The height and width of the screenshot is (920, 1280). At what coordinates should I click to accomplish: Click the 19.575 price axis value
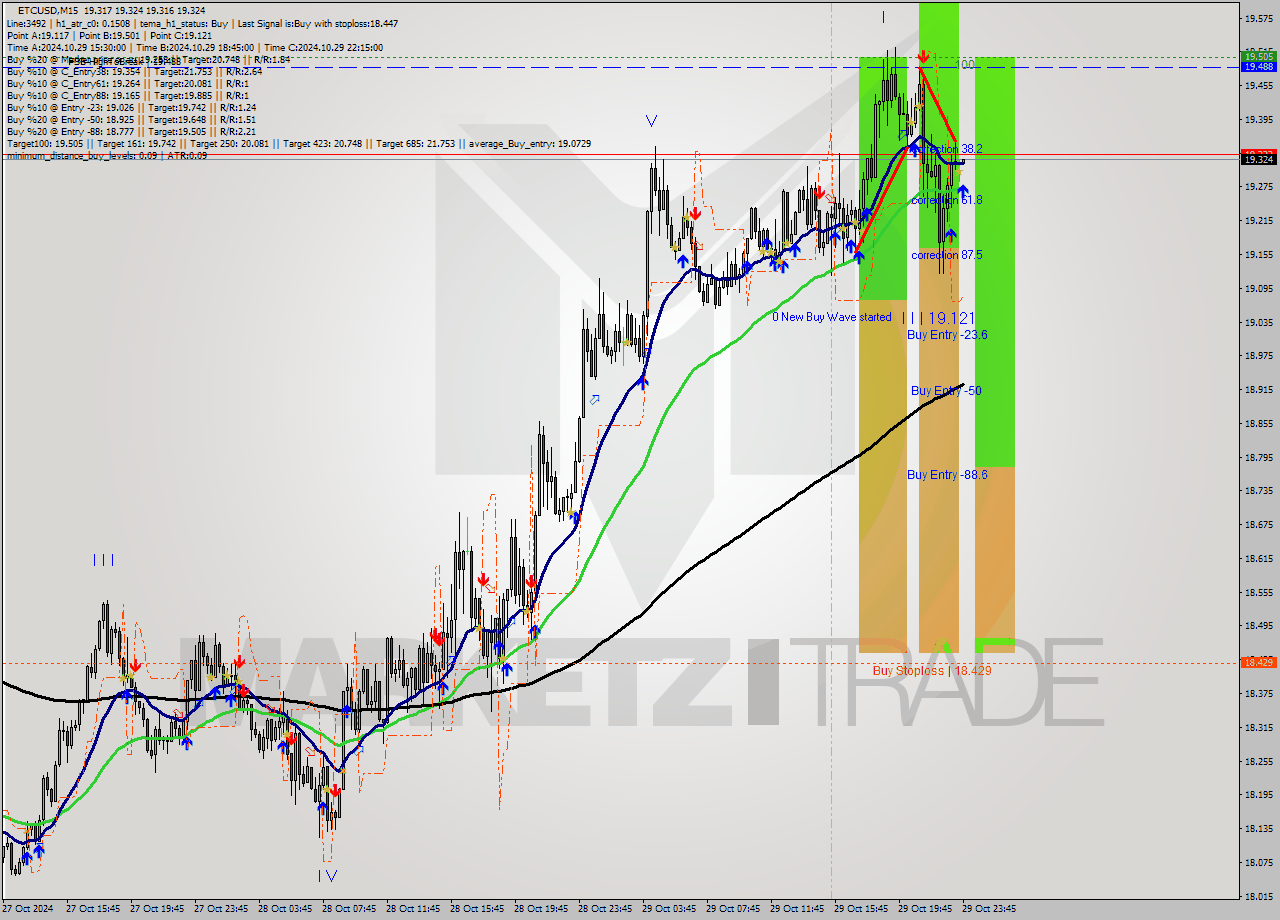point(1259,18)
